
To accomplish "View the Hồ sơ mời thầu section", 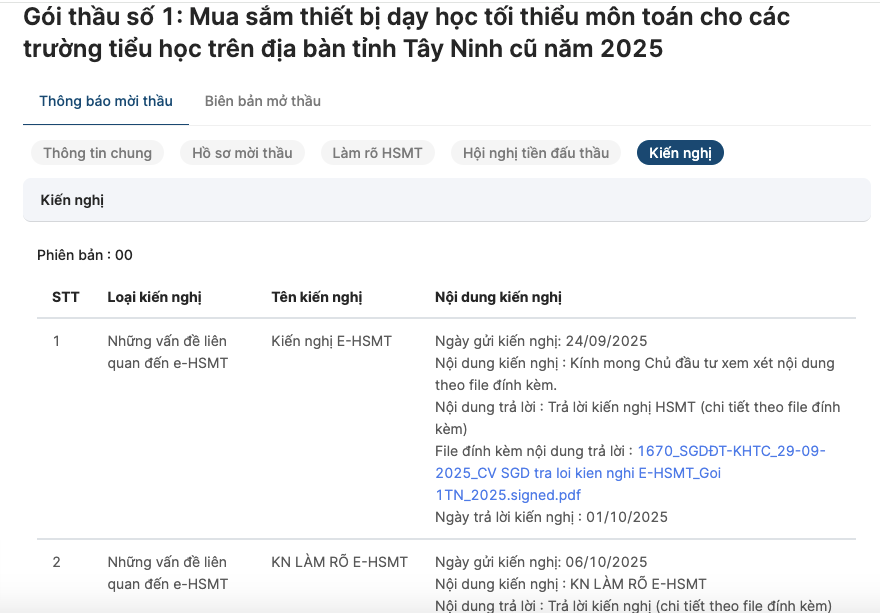I will pyautogui.click(x=242, y=152).
